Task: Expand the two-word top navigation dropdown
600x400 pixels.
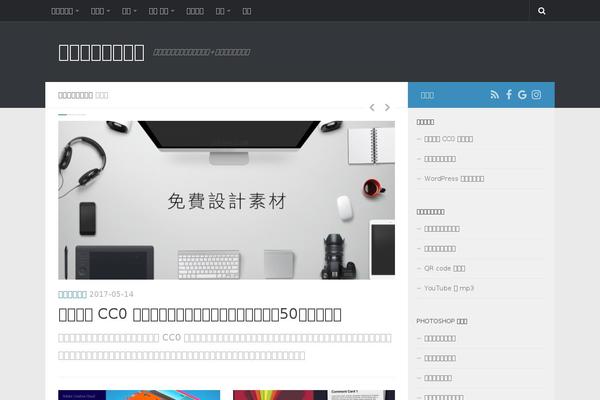Action: [x=161, y=11]
